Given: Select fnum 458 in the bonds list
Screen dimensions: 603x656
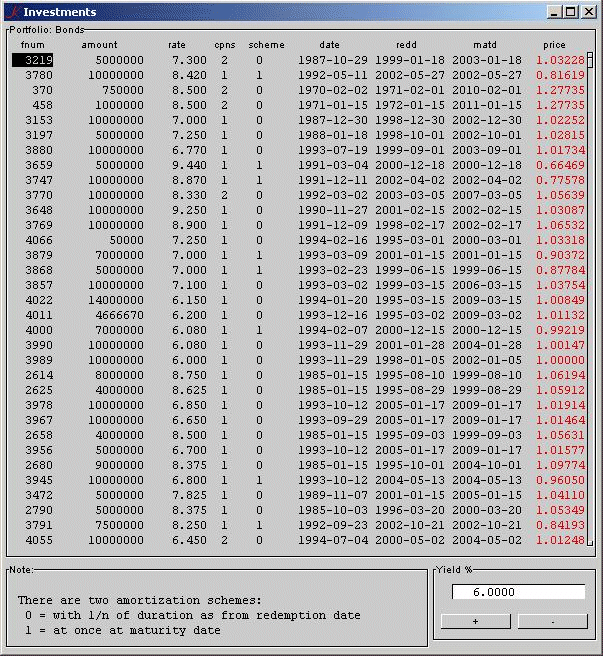Looking at the screenshot, I should pos(42,105).
